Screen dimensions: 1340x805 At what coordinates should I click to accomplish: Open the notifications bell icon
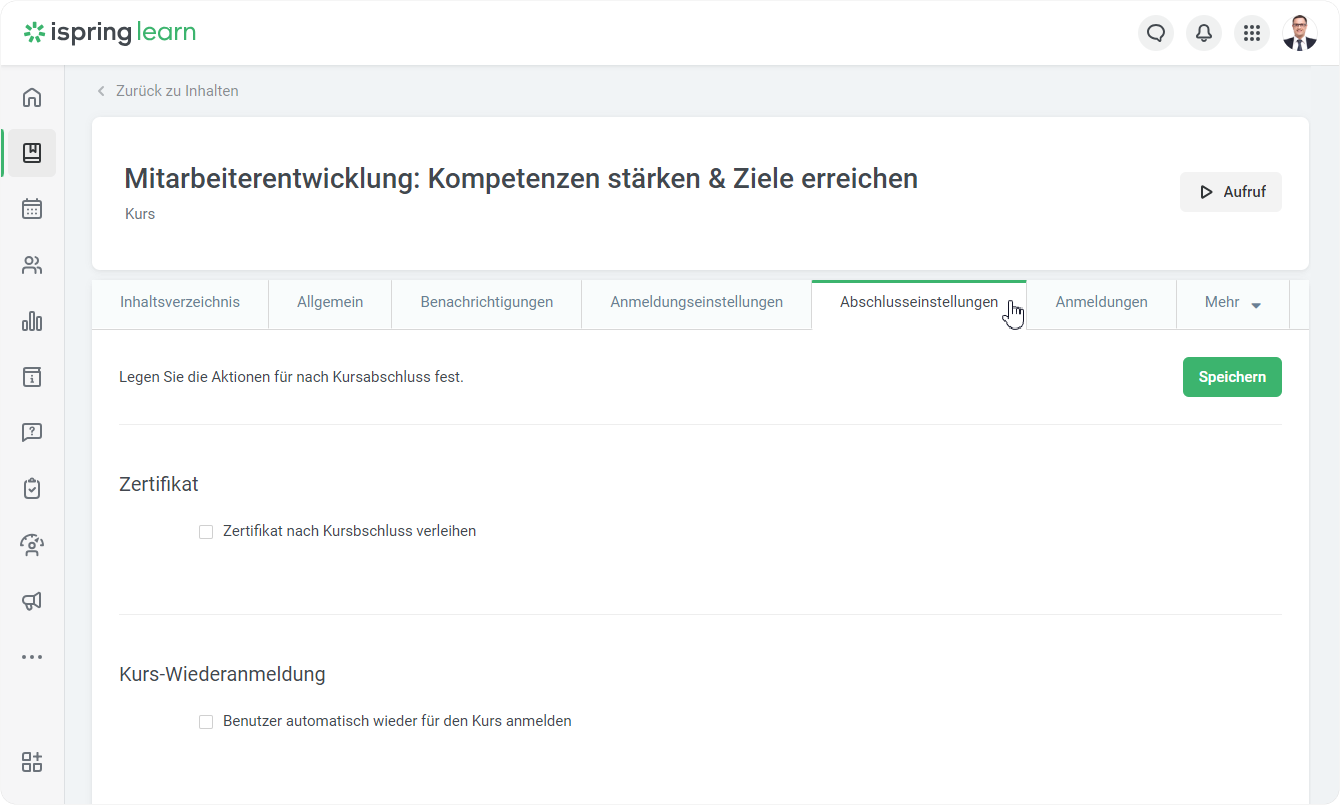coord(1204,33)
